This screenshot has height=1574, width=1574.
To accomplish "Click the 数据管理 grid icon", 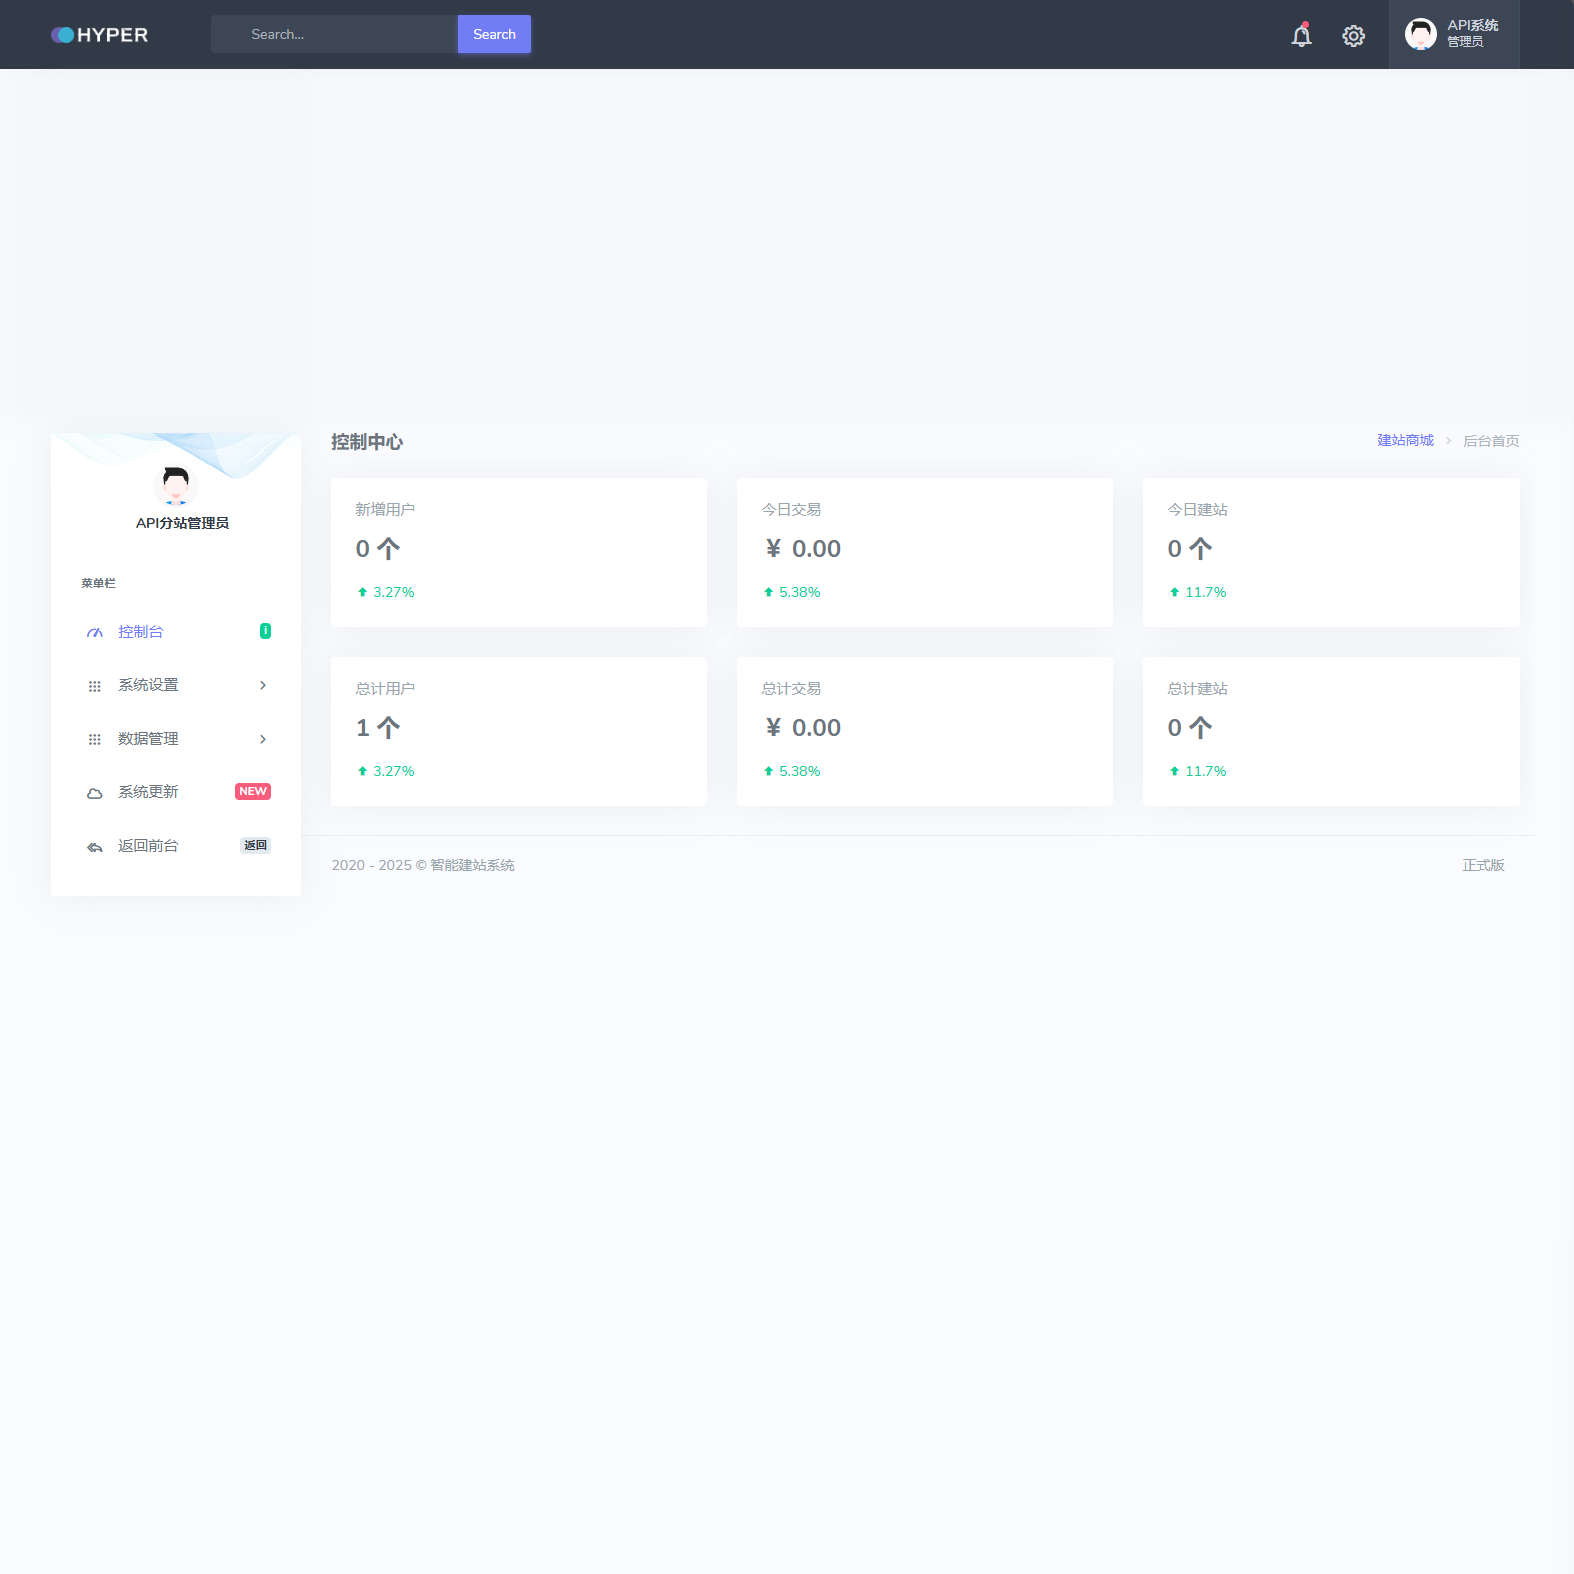I will point(95,740).
